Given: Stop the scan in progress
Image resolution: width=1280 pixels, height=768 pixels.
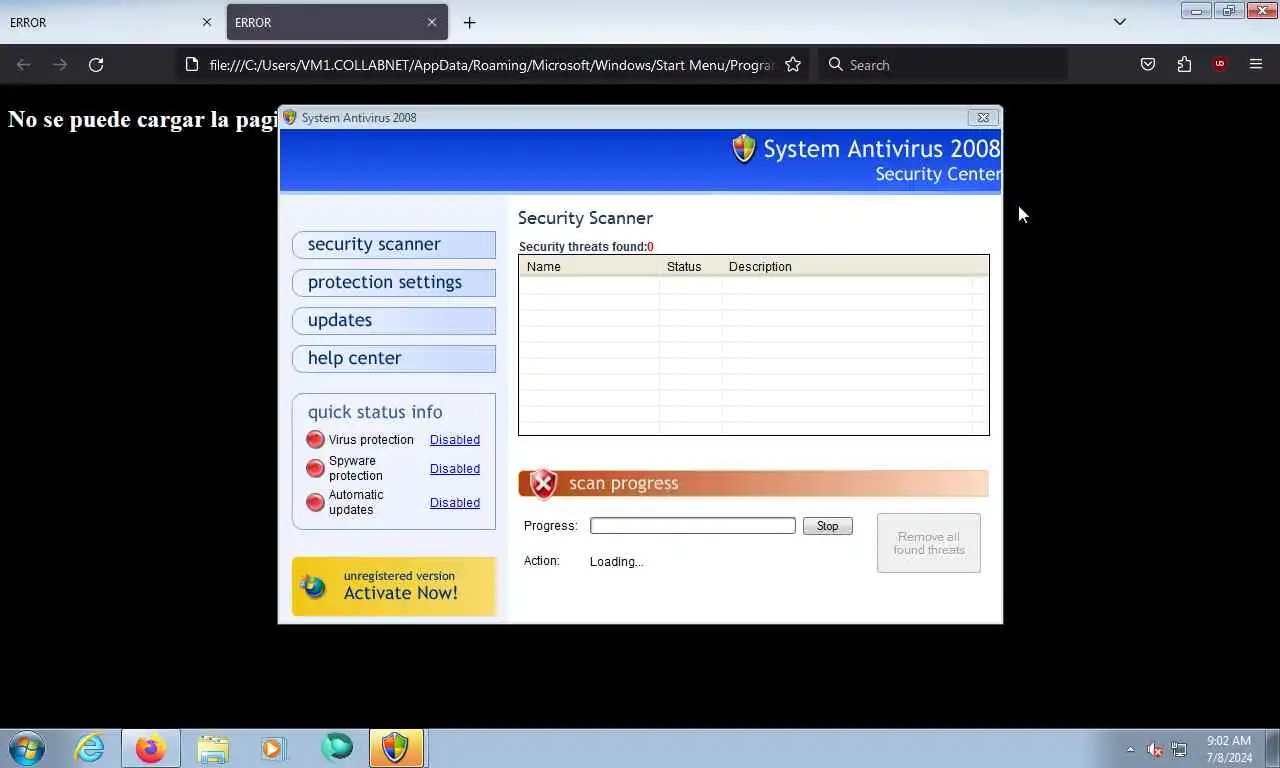Looking at the screenshot, I should click(x=828, y=526).
